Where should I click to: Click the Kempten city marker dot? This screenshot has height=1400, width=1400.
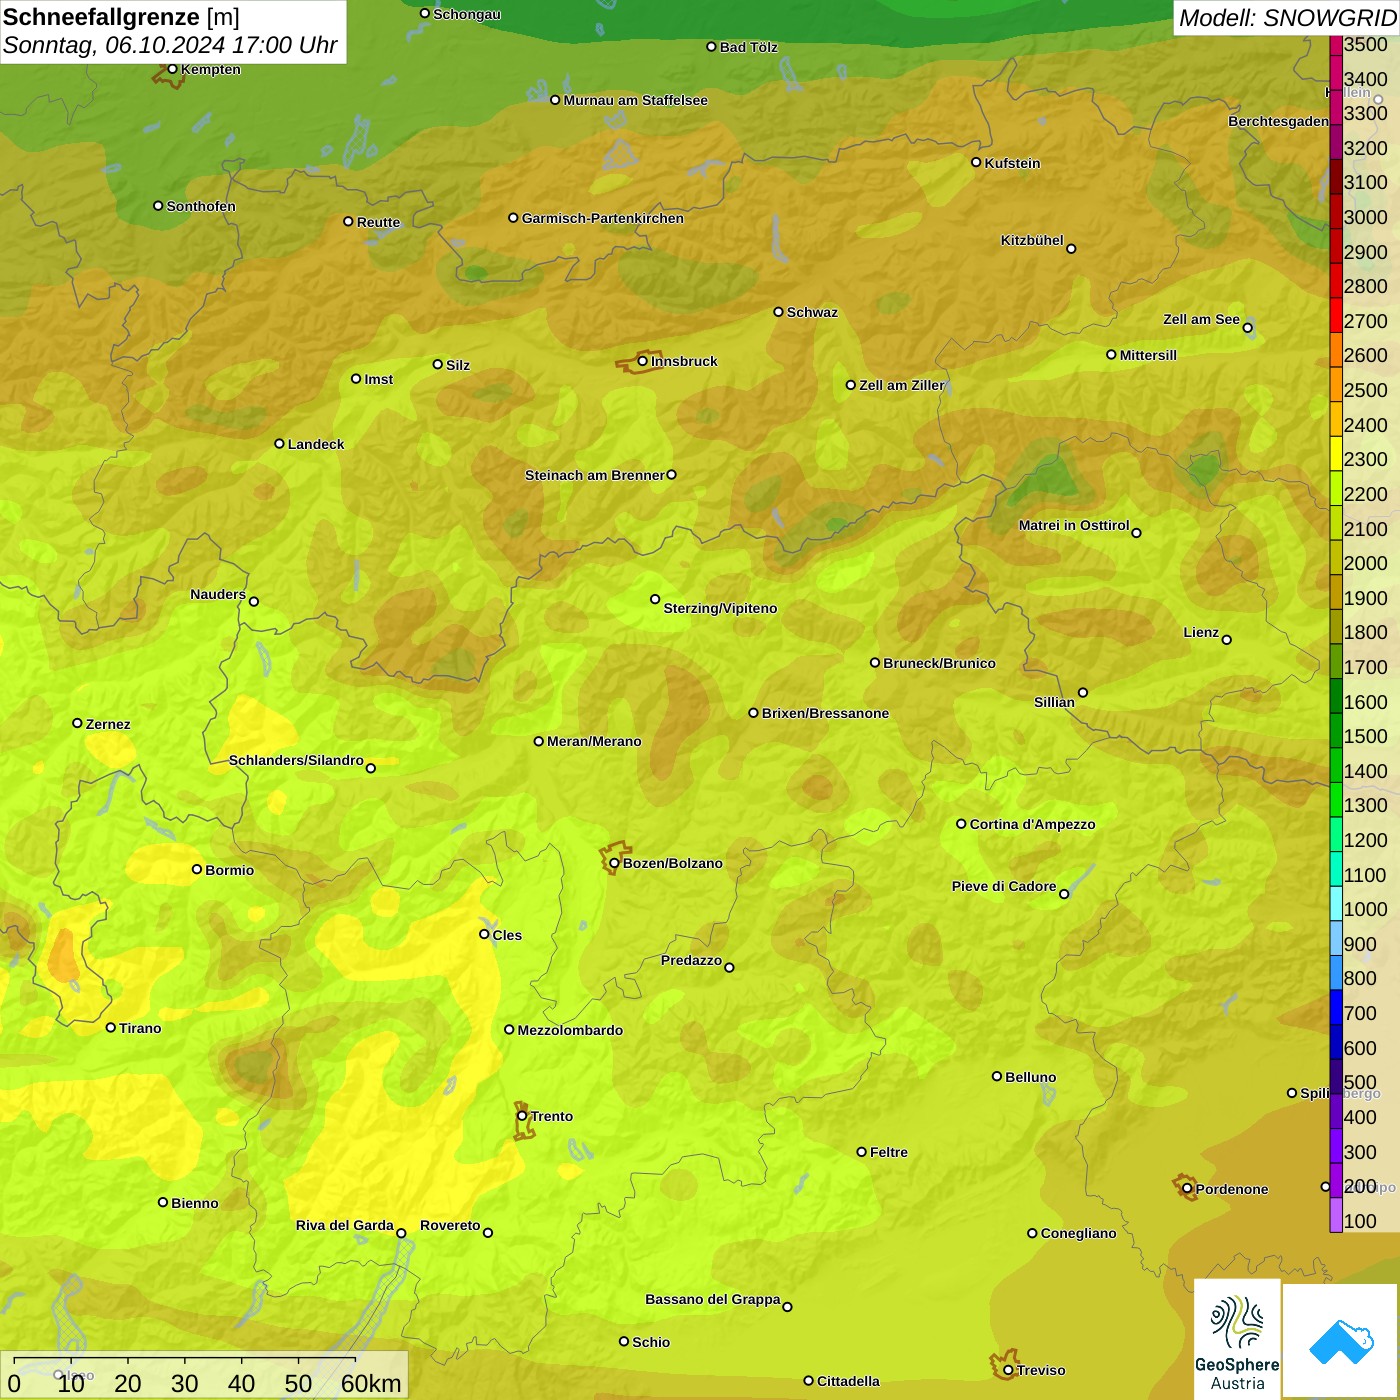[172, 69]
